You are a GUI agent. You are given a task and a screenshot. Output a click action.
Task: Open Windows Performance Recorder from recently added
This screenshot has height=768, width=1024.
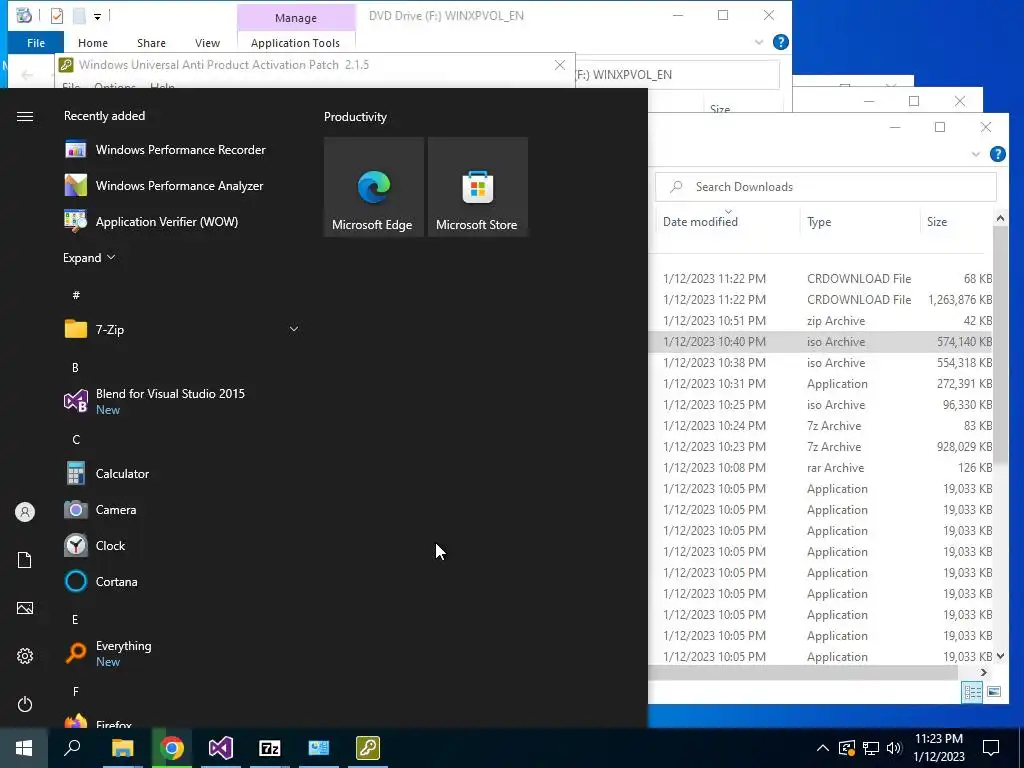click(165, 150)
